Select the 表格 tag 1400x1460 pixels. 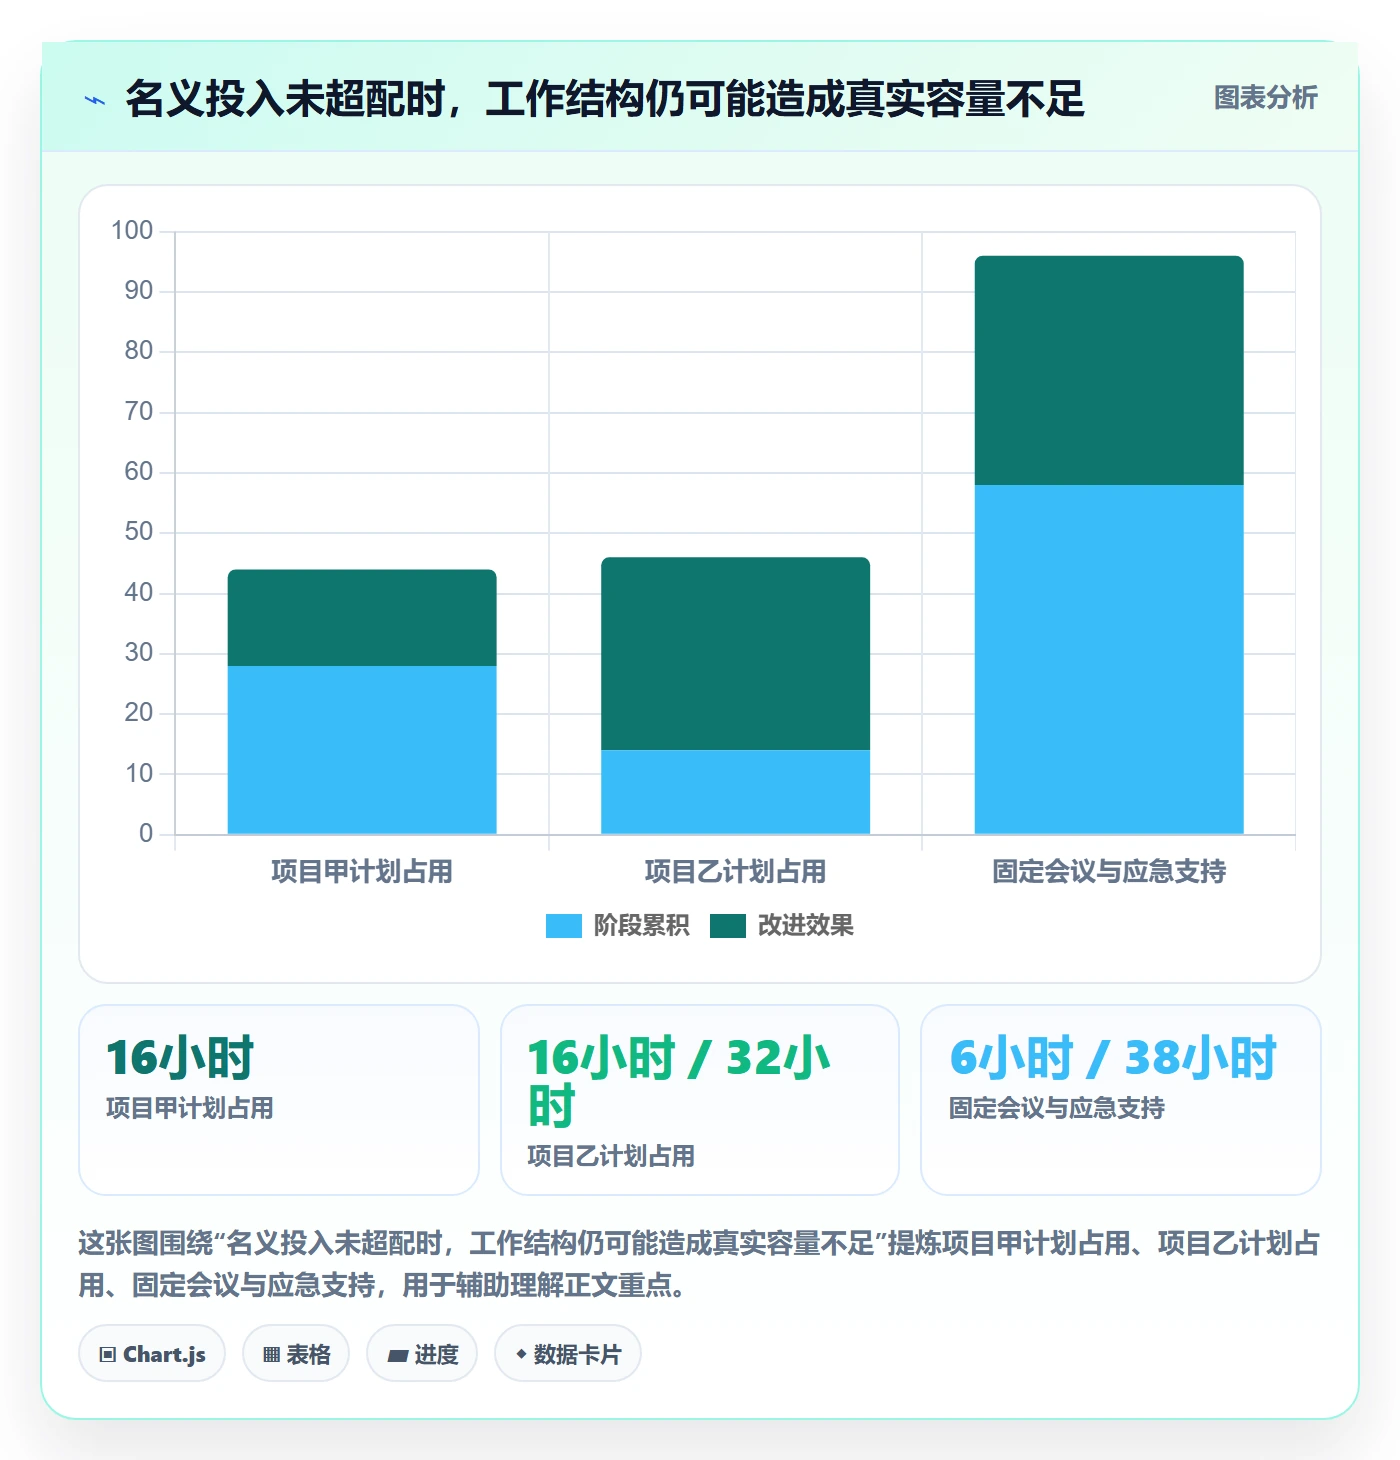pos(296,1354)
